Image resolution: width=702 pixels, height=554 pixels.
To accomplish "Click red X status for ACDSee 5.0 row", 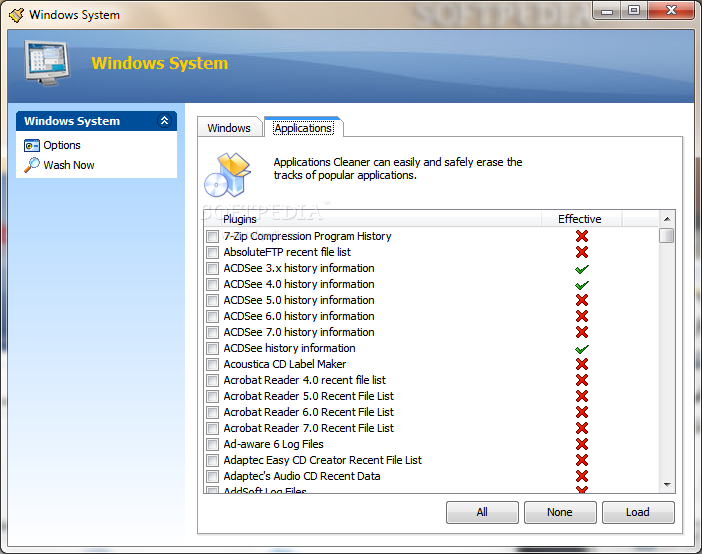I will 582,300.
